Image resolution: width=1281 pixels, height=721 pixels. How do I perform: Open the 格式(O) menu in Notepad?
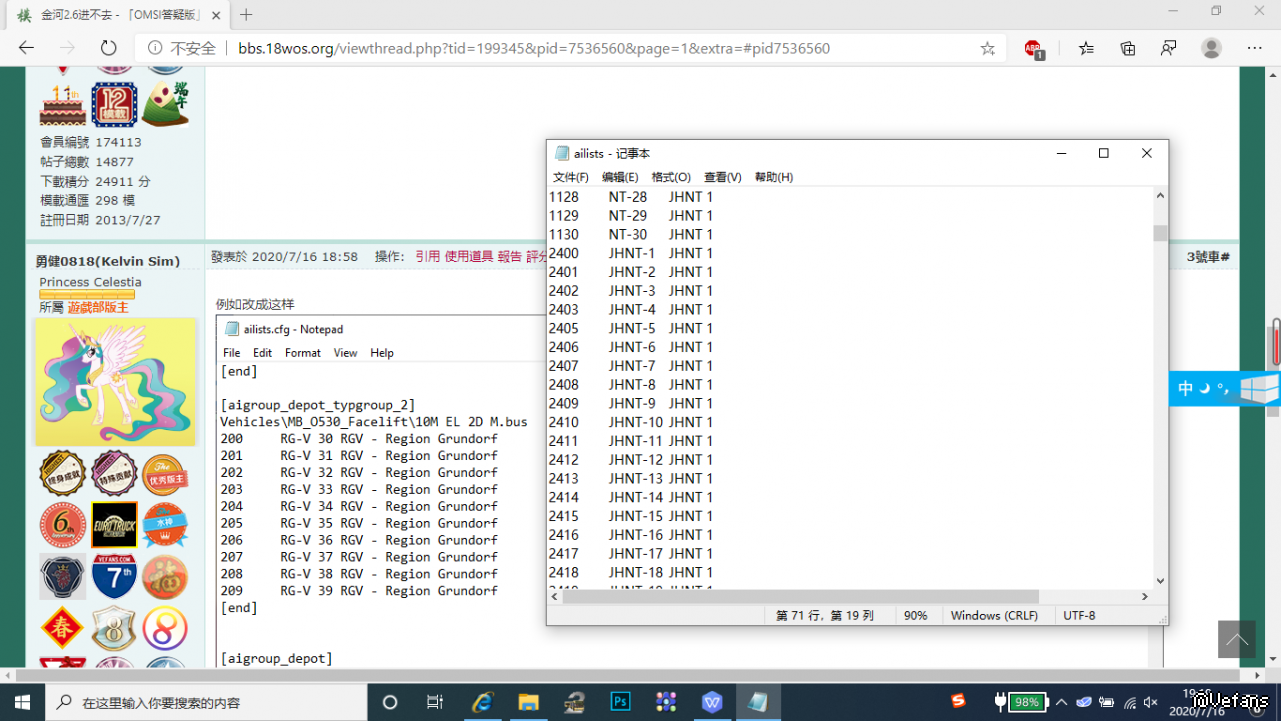[x=671, y=177]
